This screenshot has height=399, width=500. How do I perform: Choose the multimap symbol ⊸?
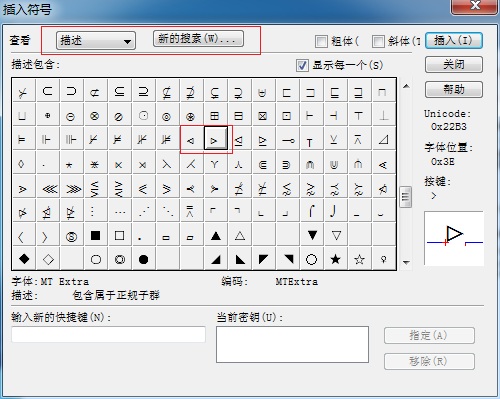coord(288,139)
